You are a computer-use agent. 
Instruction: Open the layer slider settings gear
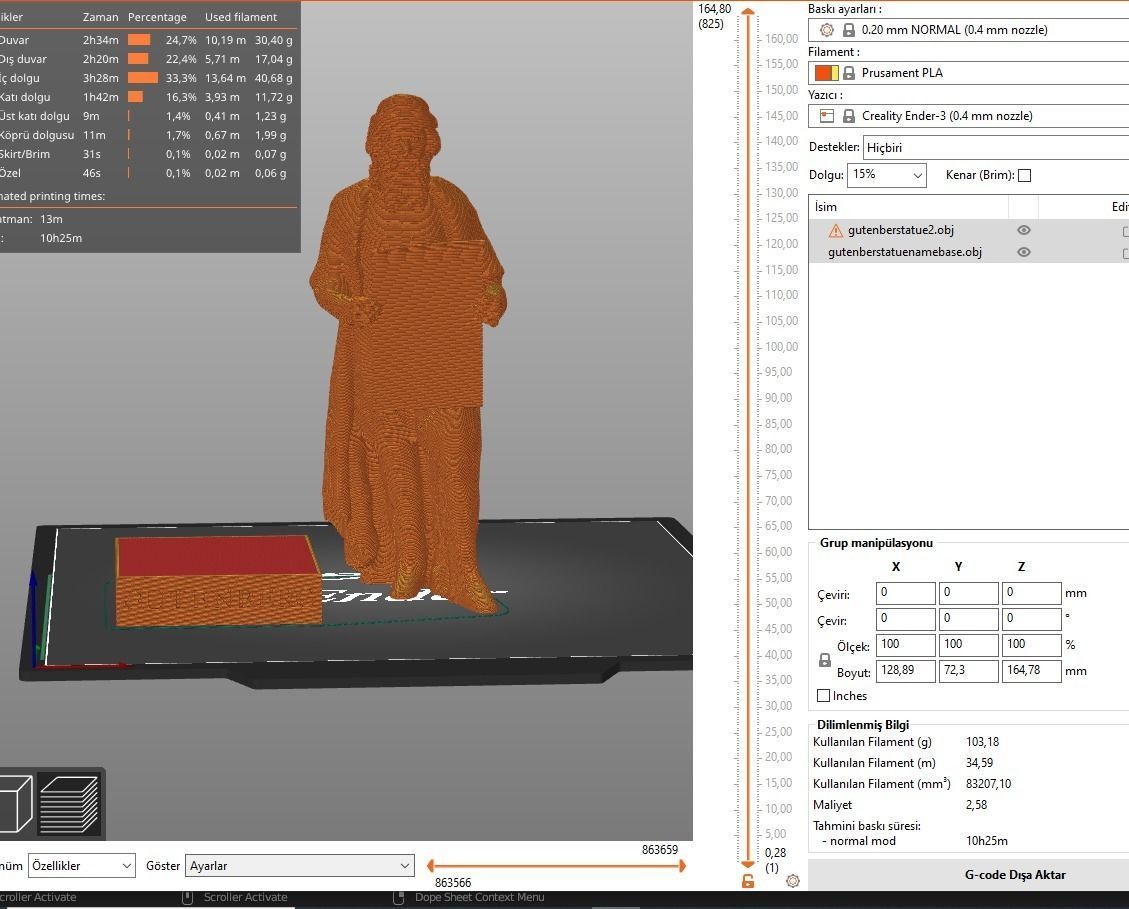793,880
